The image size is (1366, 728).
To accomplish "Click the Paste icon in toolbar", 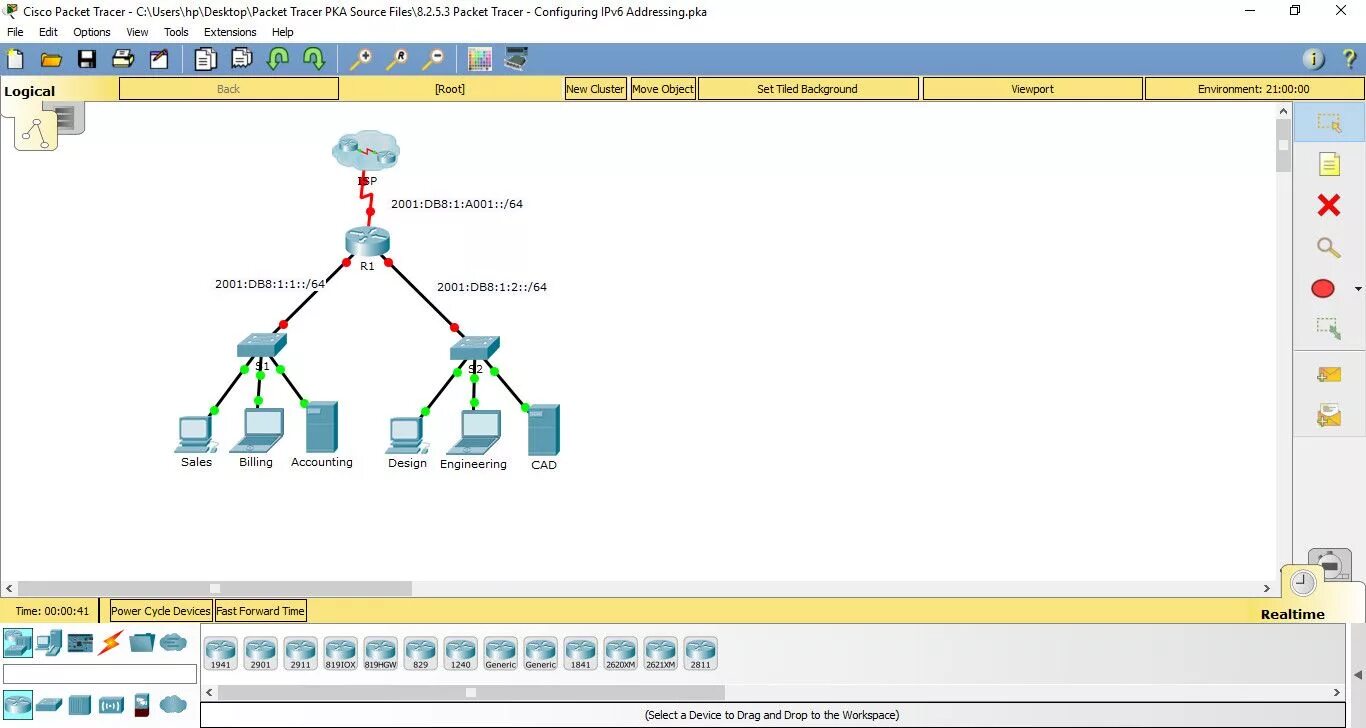I will 242,59.
